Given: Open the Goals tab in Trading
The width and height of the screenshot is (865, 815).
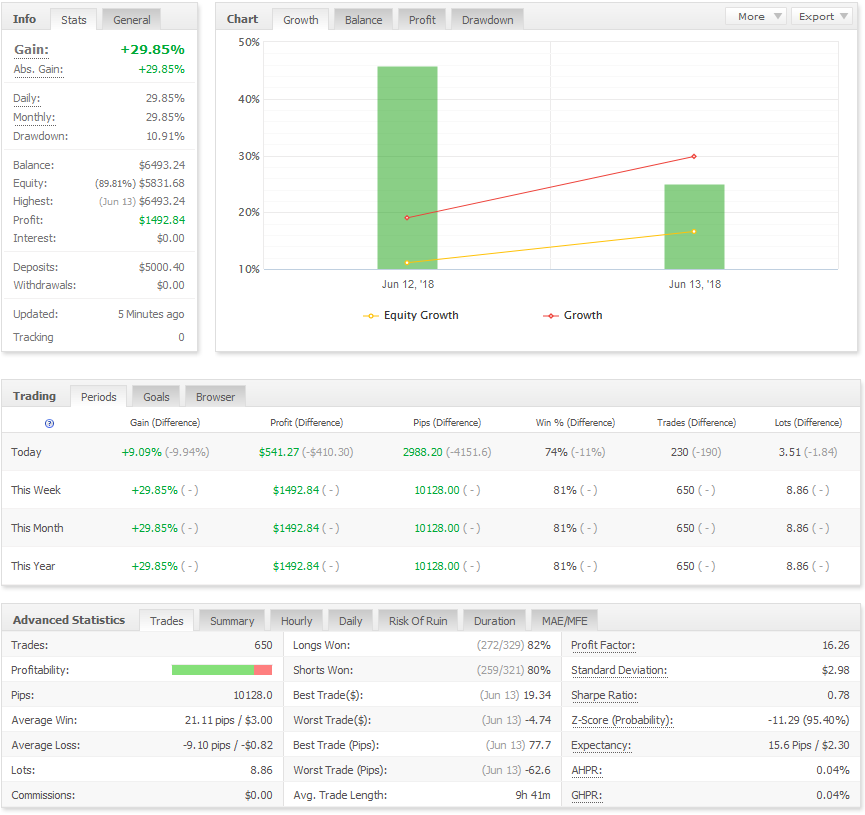Looking at the screenshot, I should point(156,397).
